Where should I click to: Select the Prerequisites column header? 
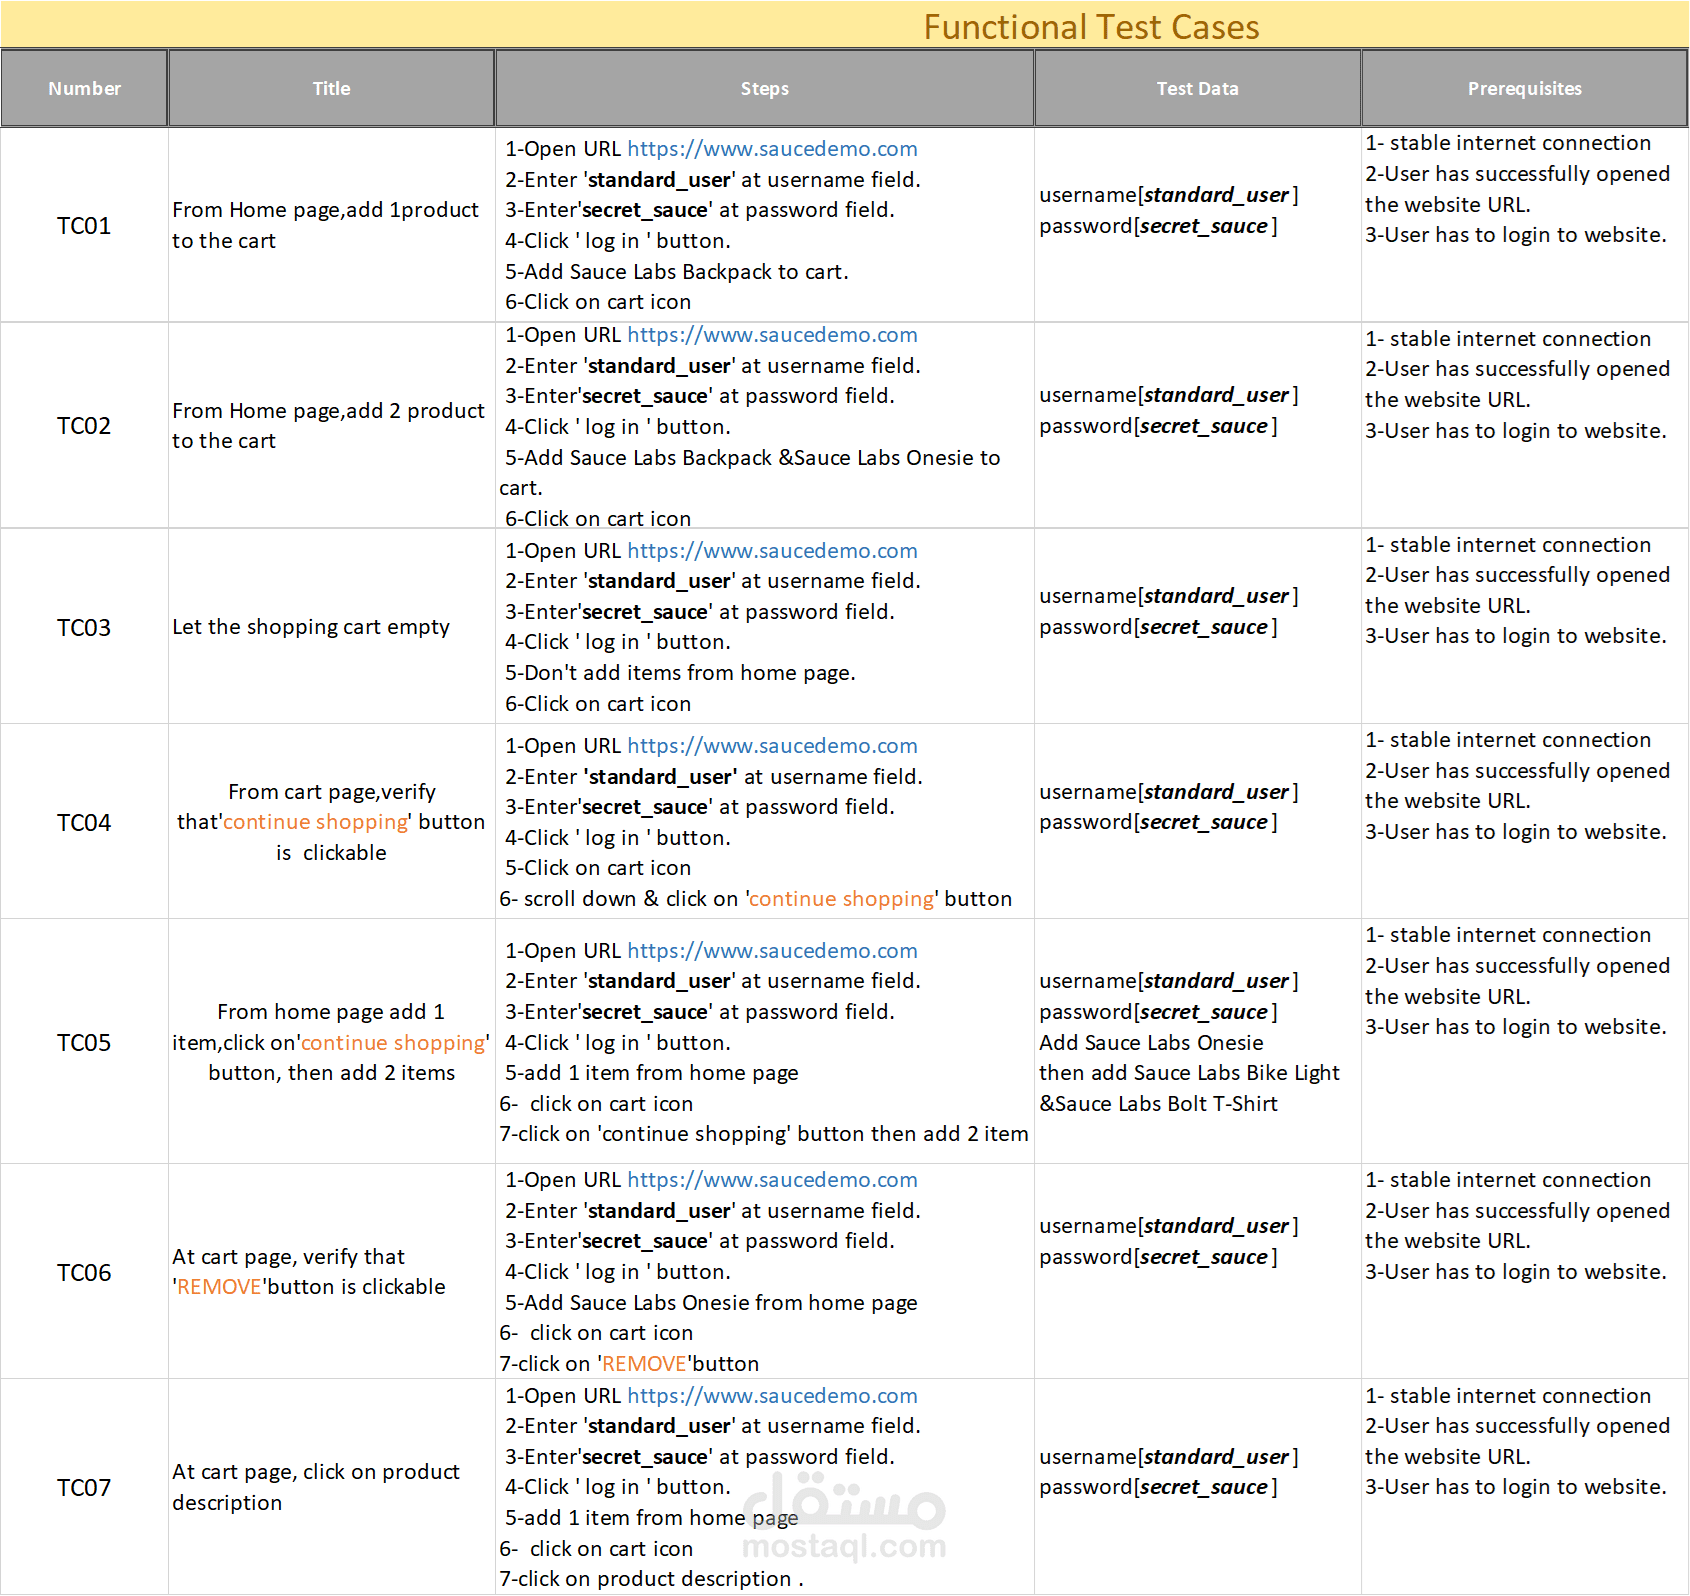pos(1524,88)
